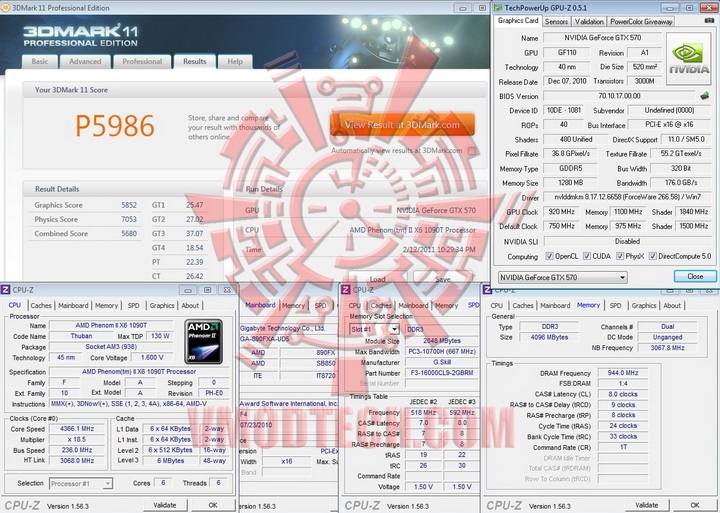The width and height of the screenshot is (720, 513).
Task: Click the Close button in GPU-Z
Action: 695,276
